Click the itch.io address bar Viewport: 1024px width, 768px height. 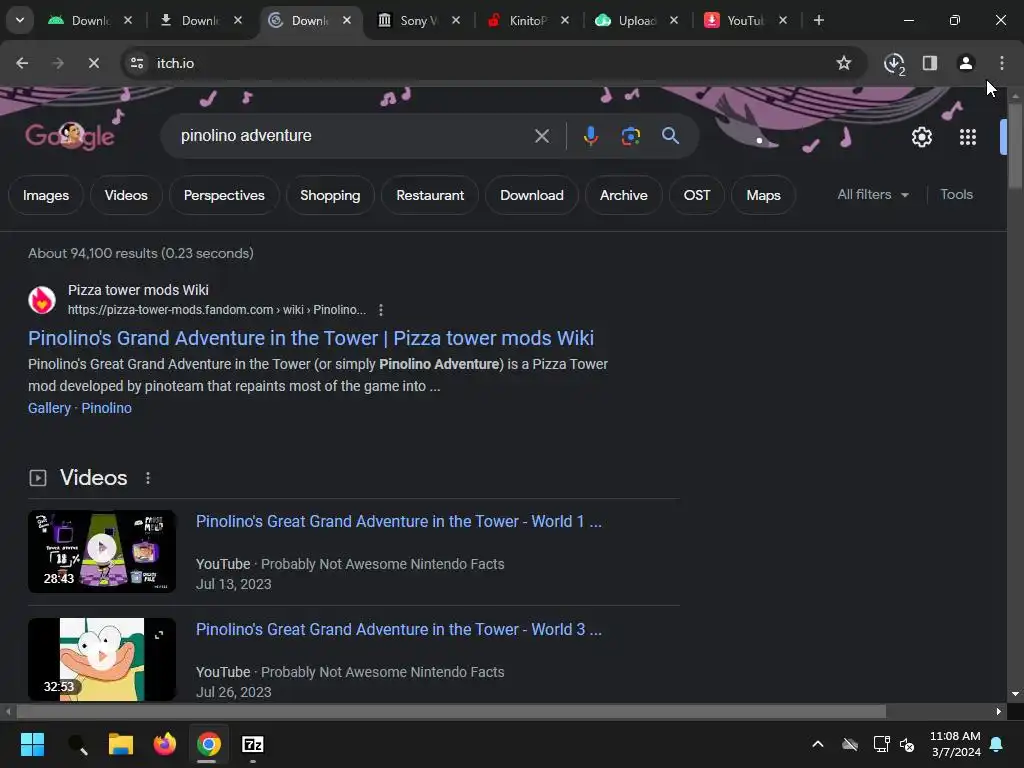click(483, 63)
